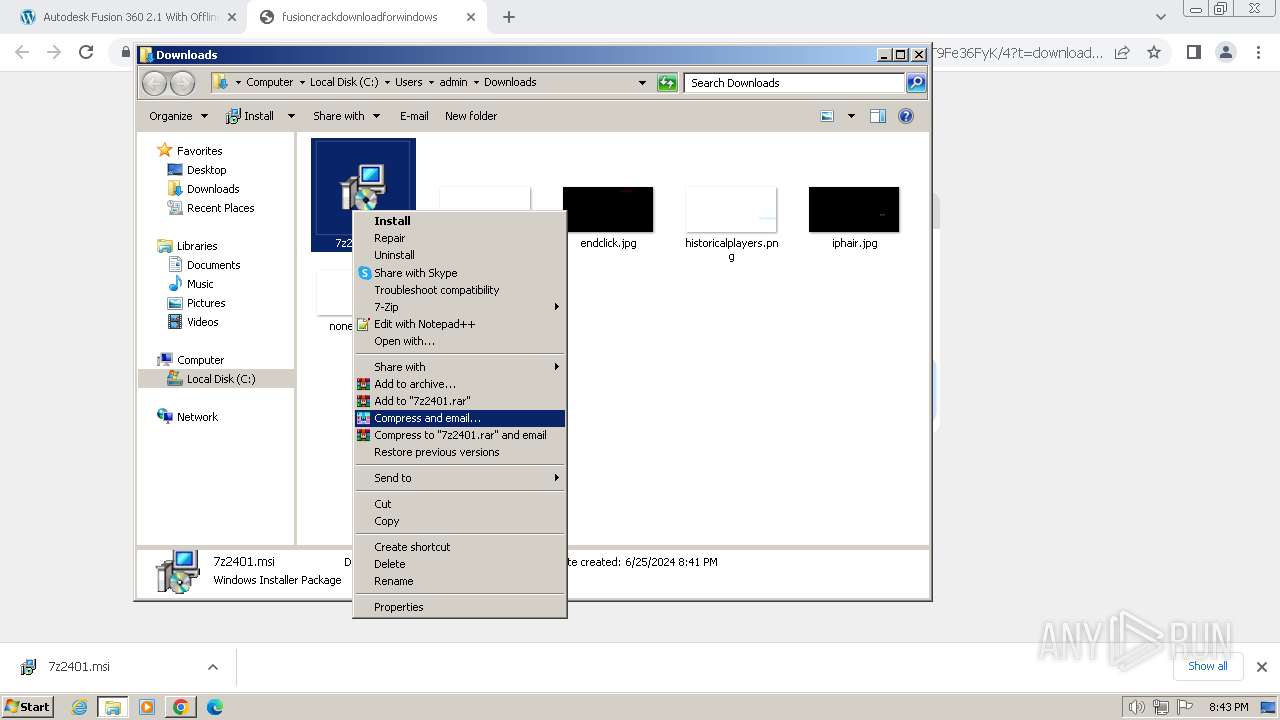1280x720 pixels.
Task: Open the dropdown arrow next to Install
Action: (291, 116)
